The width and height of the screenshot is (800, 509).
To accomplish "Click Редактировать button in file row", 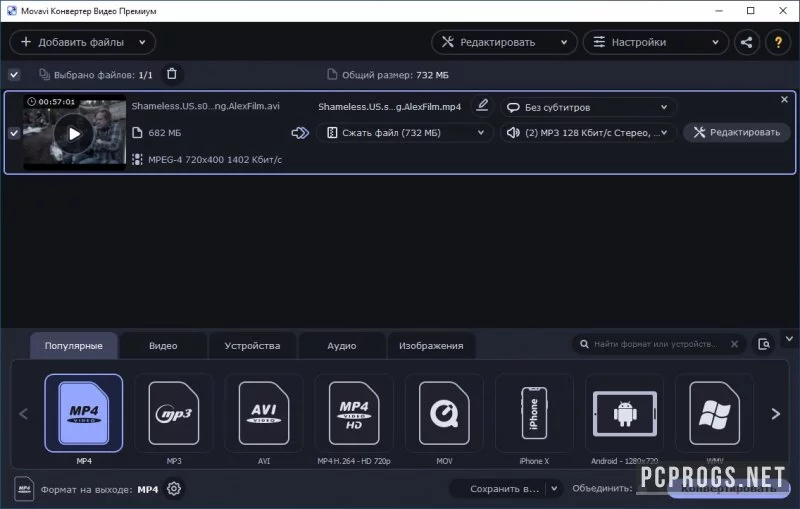I will tap(737, 133).
